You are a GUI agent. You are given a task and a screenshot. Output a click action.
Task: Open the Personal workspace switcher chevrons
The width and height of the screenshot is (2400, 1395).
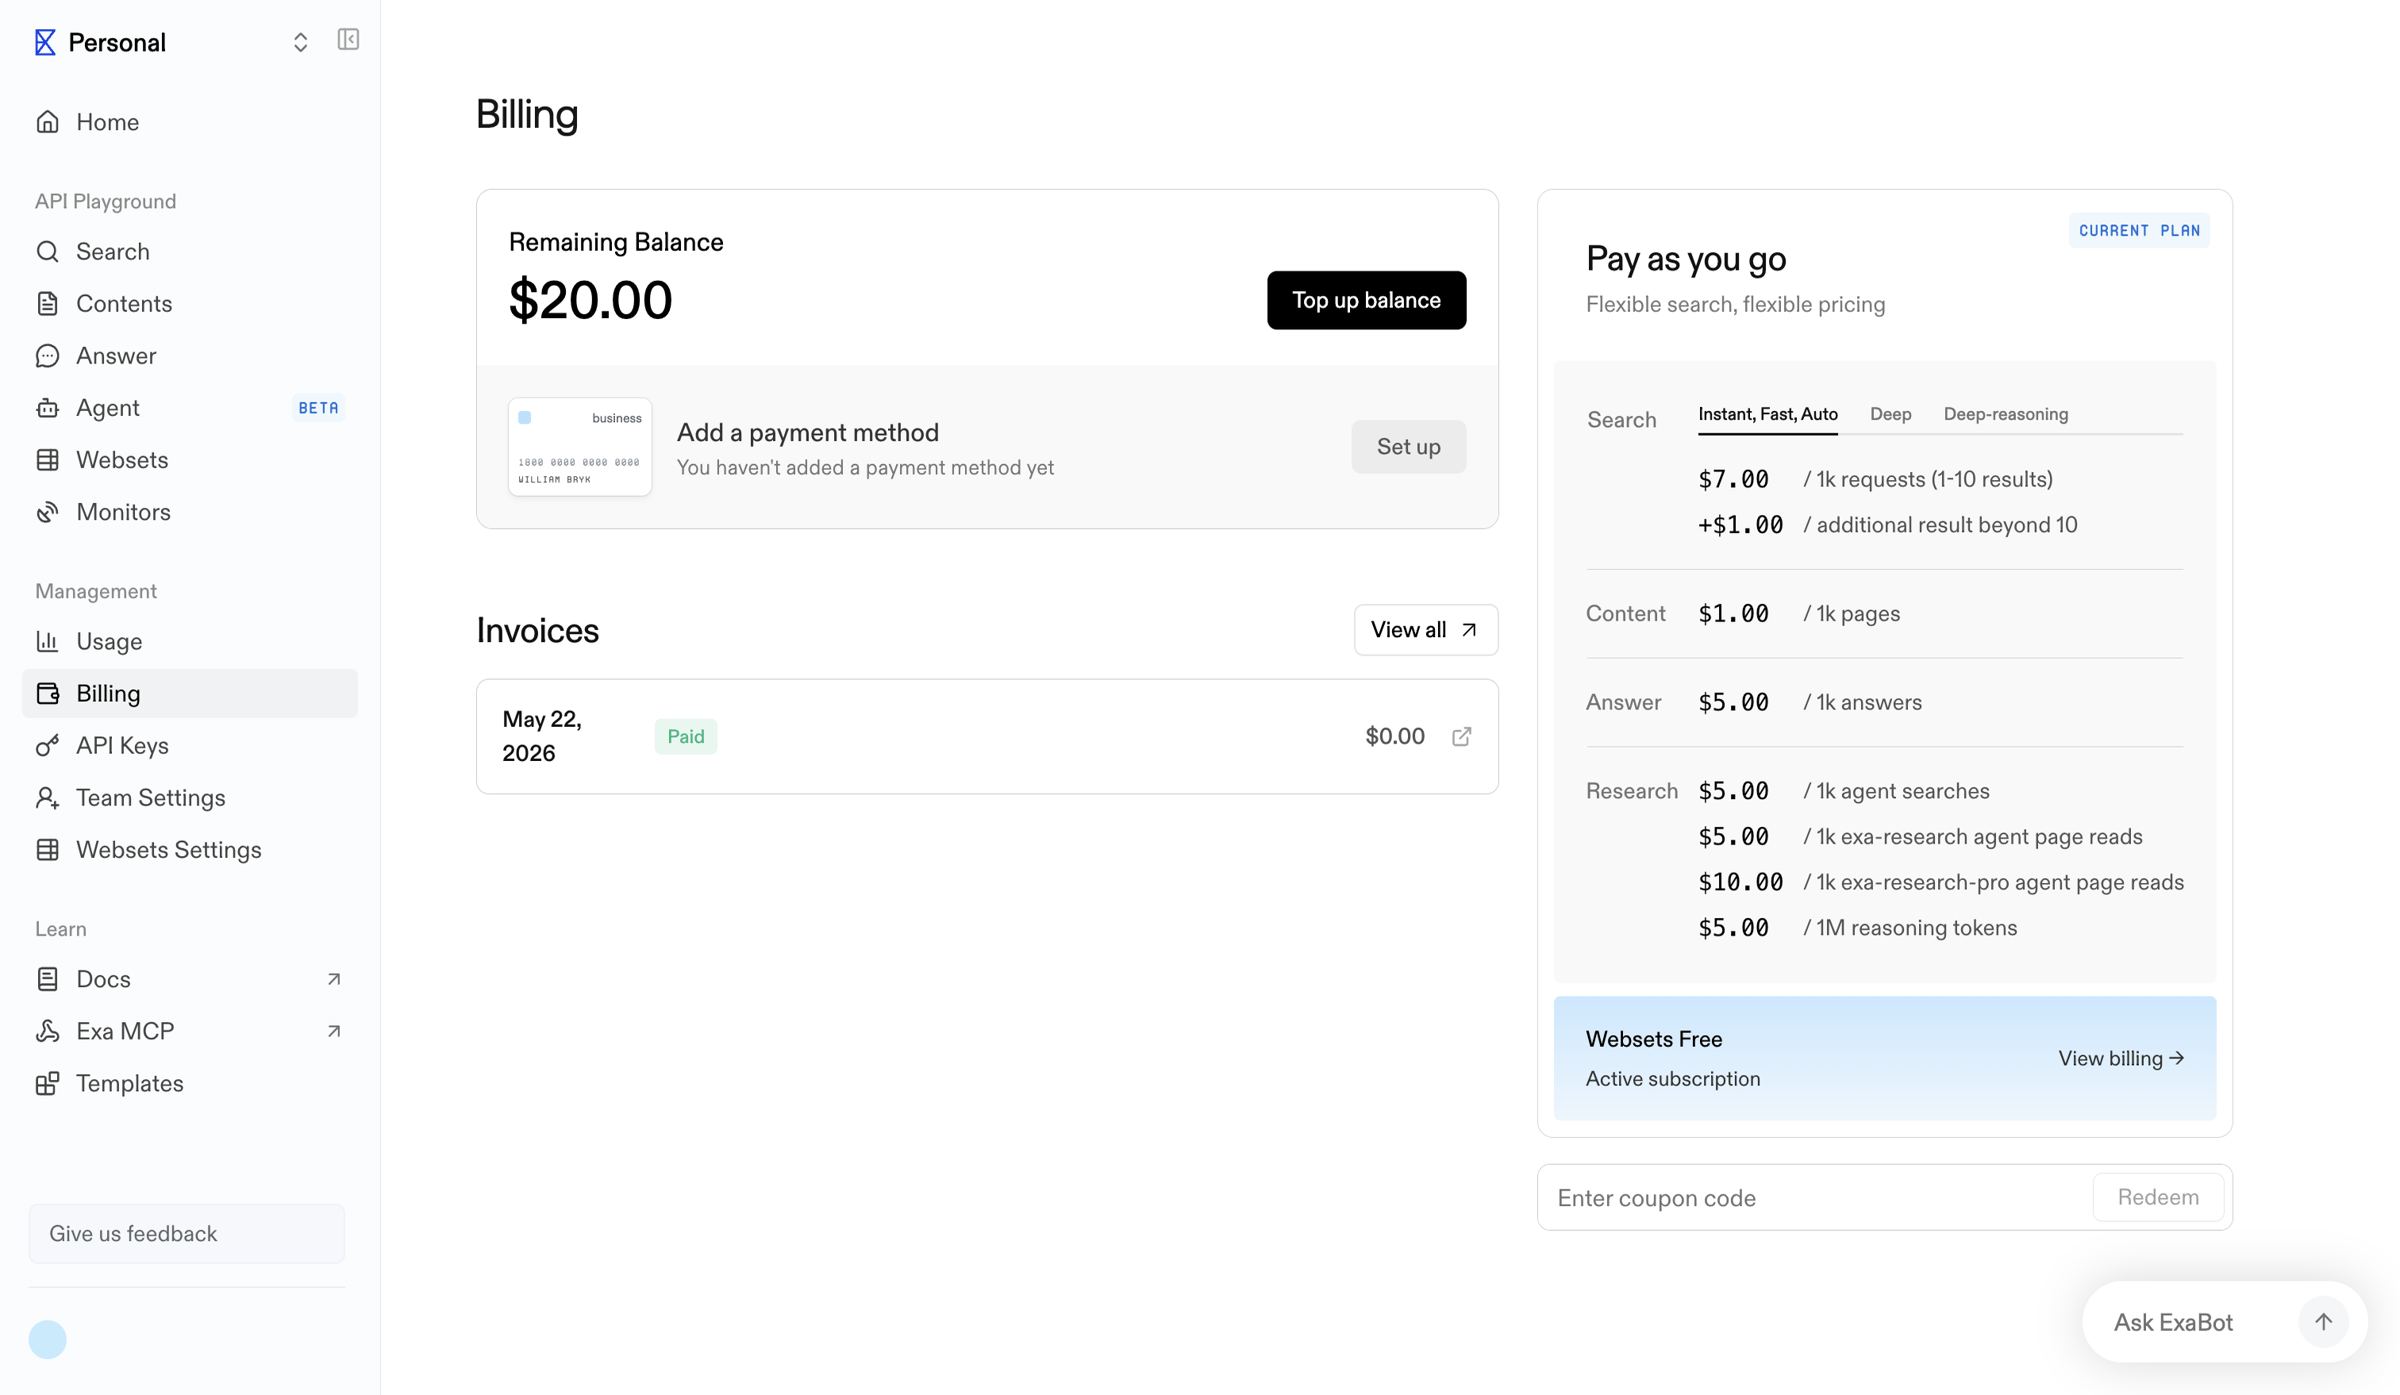(300, 42)
